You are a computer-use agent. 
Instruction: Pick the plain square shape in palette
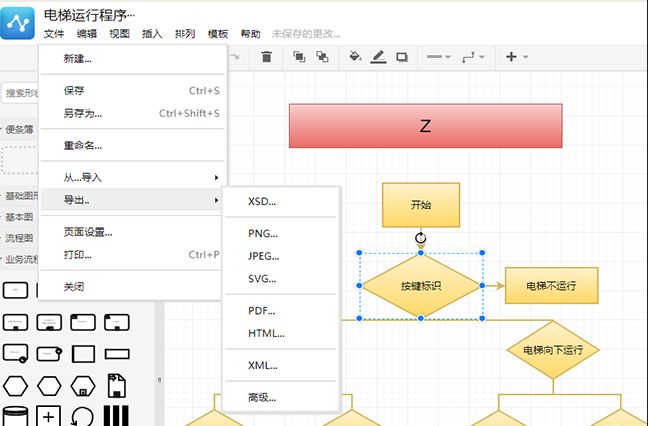83,354
